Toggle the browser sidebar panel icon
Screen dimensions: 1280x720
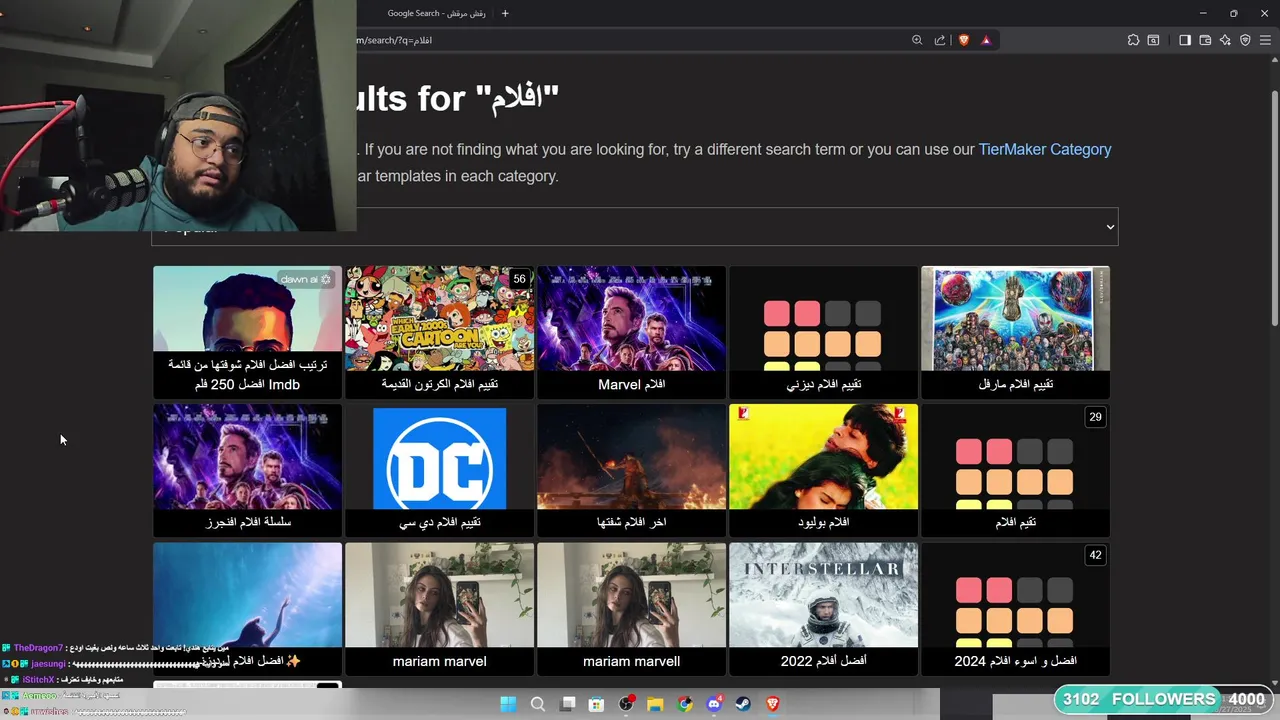click(x=1185, y=40)
